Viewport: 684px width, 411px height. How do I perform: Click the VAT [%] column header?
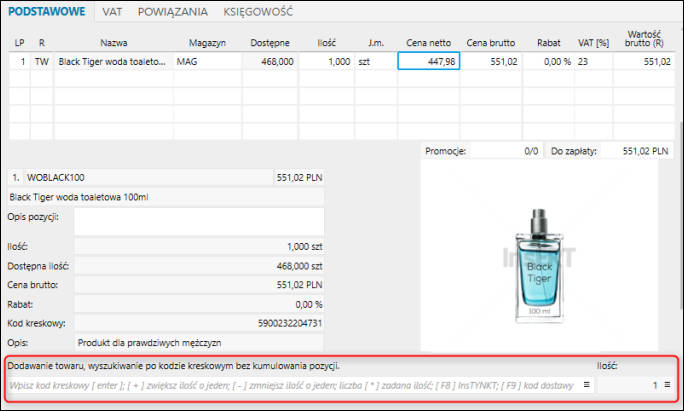tap(594, 43)
